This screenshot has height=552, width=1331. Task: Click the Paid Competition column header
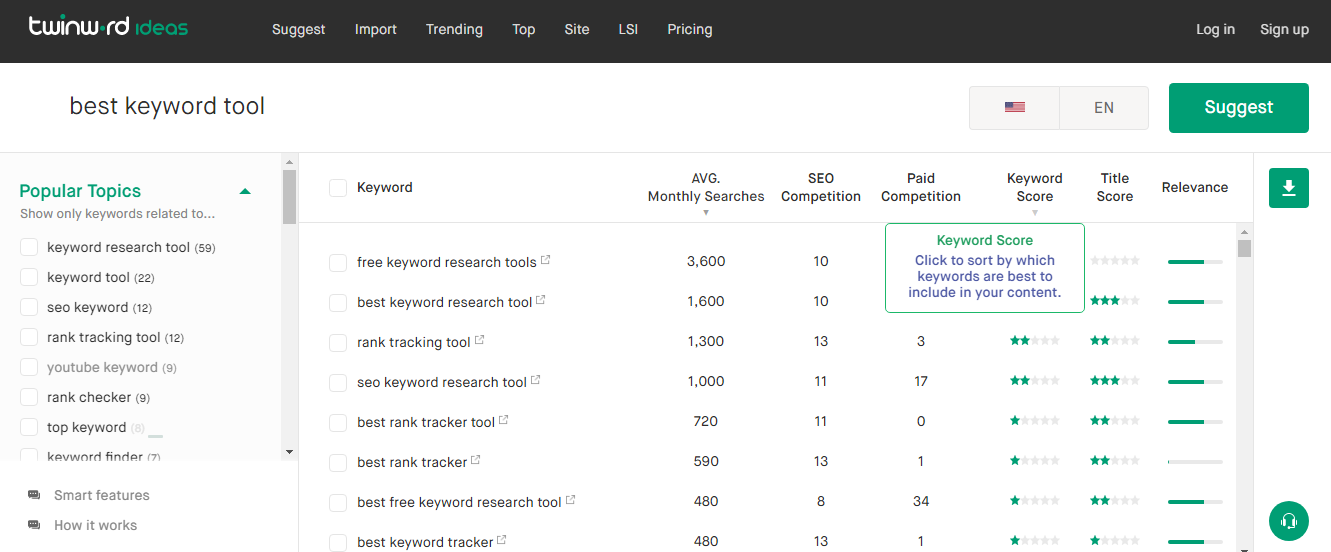click(921, 187)
